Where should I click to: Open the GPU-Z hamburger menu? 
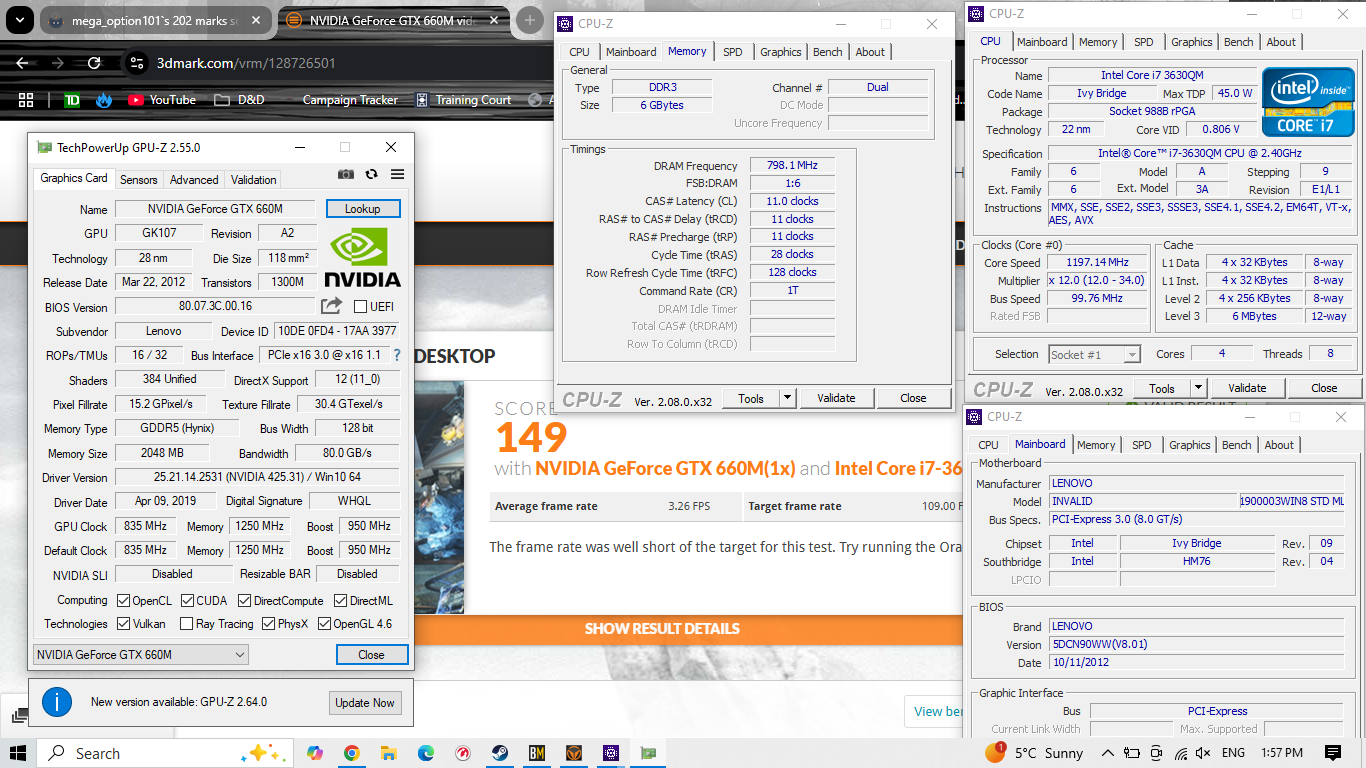click(397, 174)
